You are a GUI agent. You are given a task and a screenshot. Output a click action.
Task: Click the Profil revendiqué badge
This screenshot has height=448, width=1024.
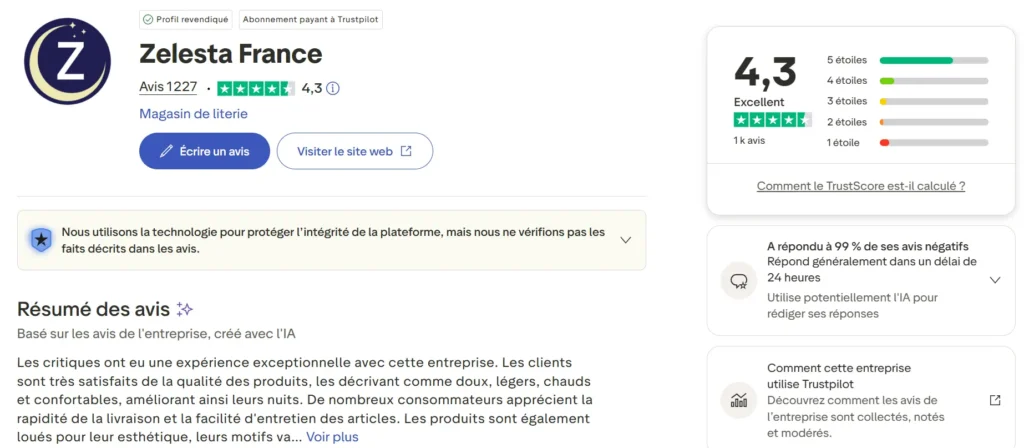[186, 20]
